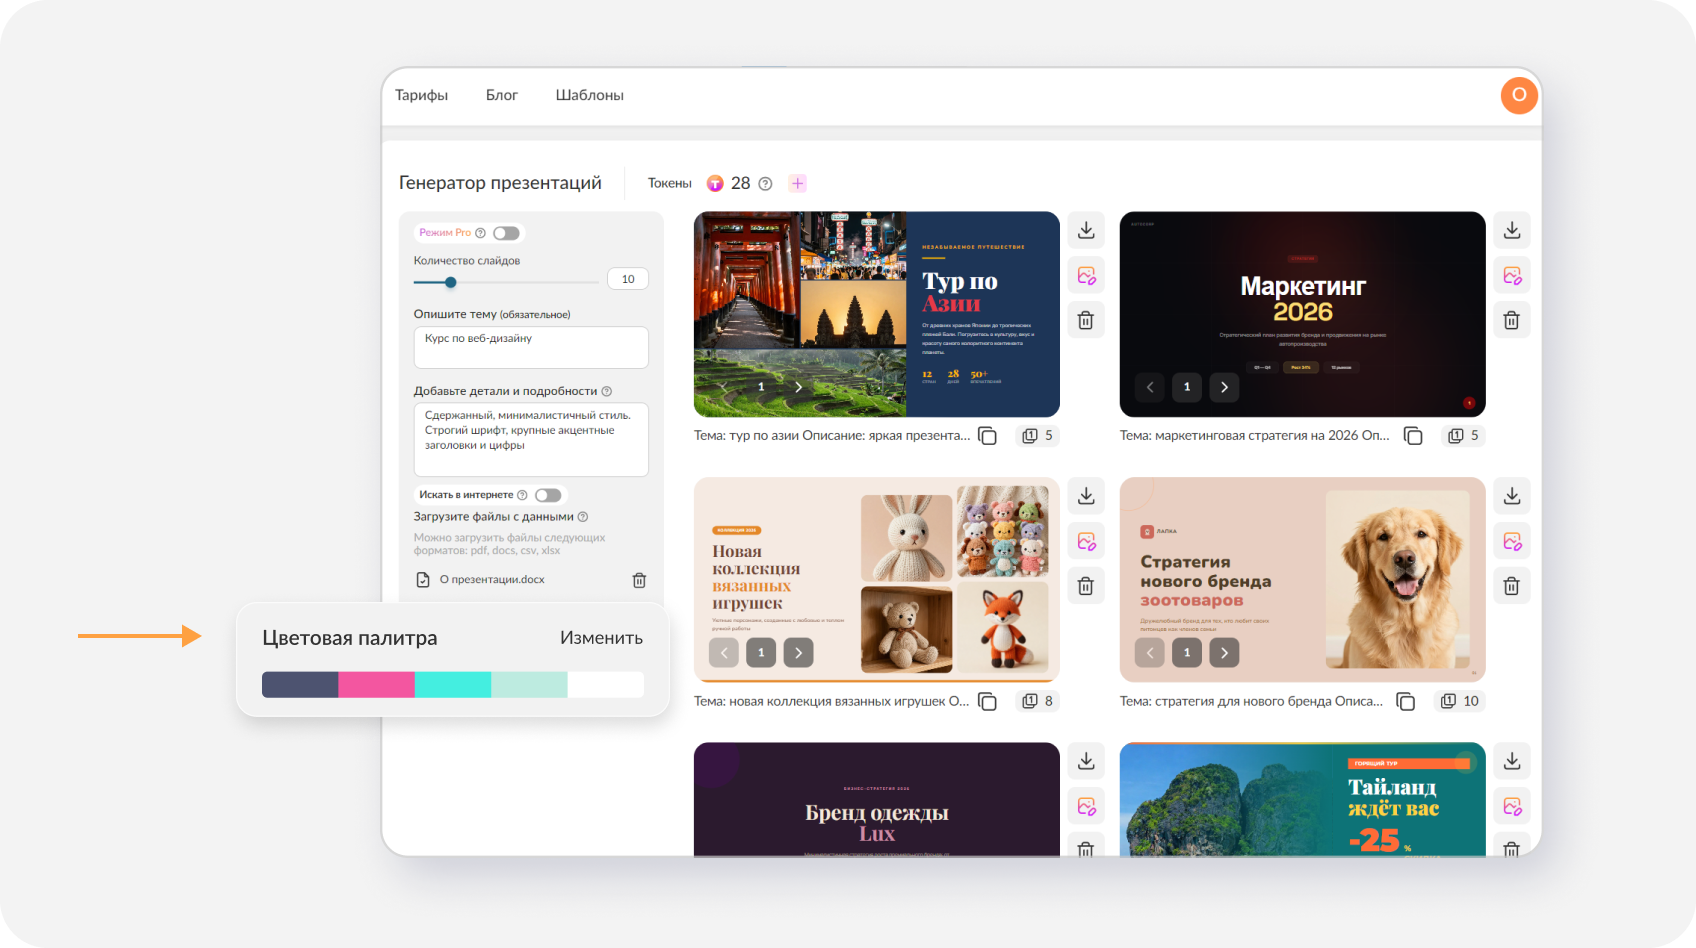The width and height of the screenshot is (1696, 948).
Task: Click the slide count field showing 10
Action: [628, 279]
